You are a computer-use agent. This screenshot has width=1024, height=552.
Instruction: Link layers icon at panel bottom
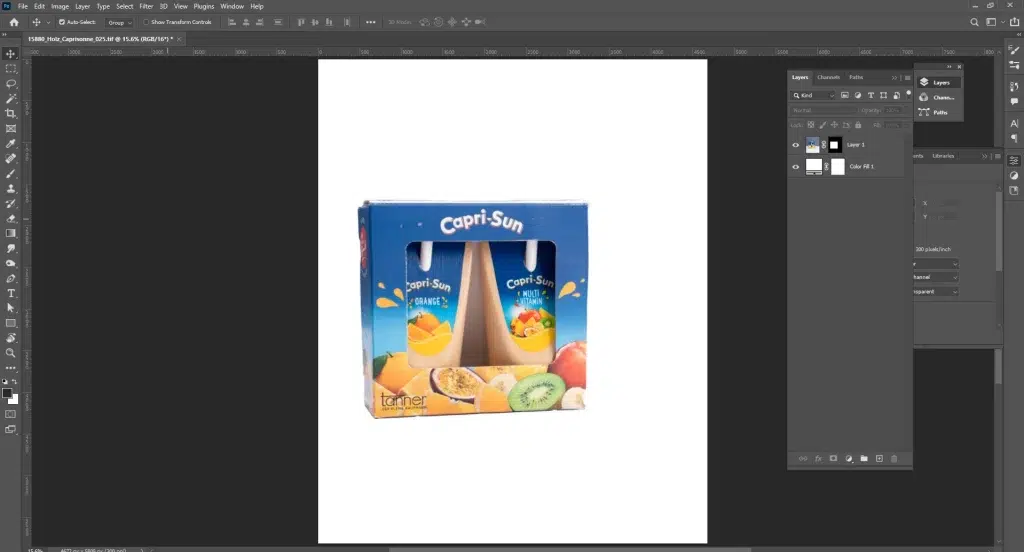[x=803, y=459]
